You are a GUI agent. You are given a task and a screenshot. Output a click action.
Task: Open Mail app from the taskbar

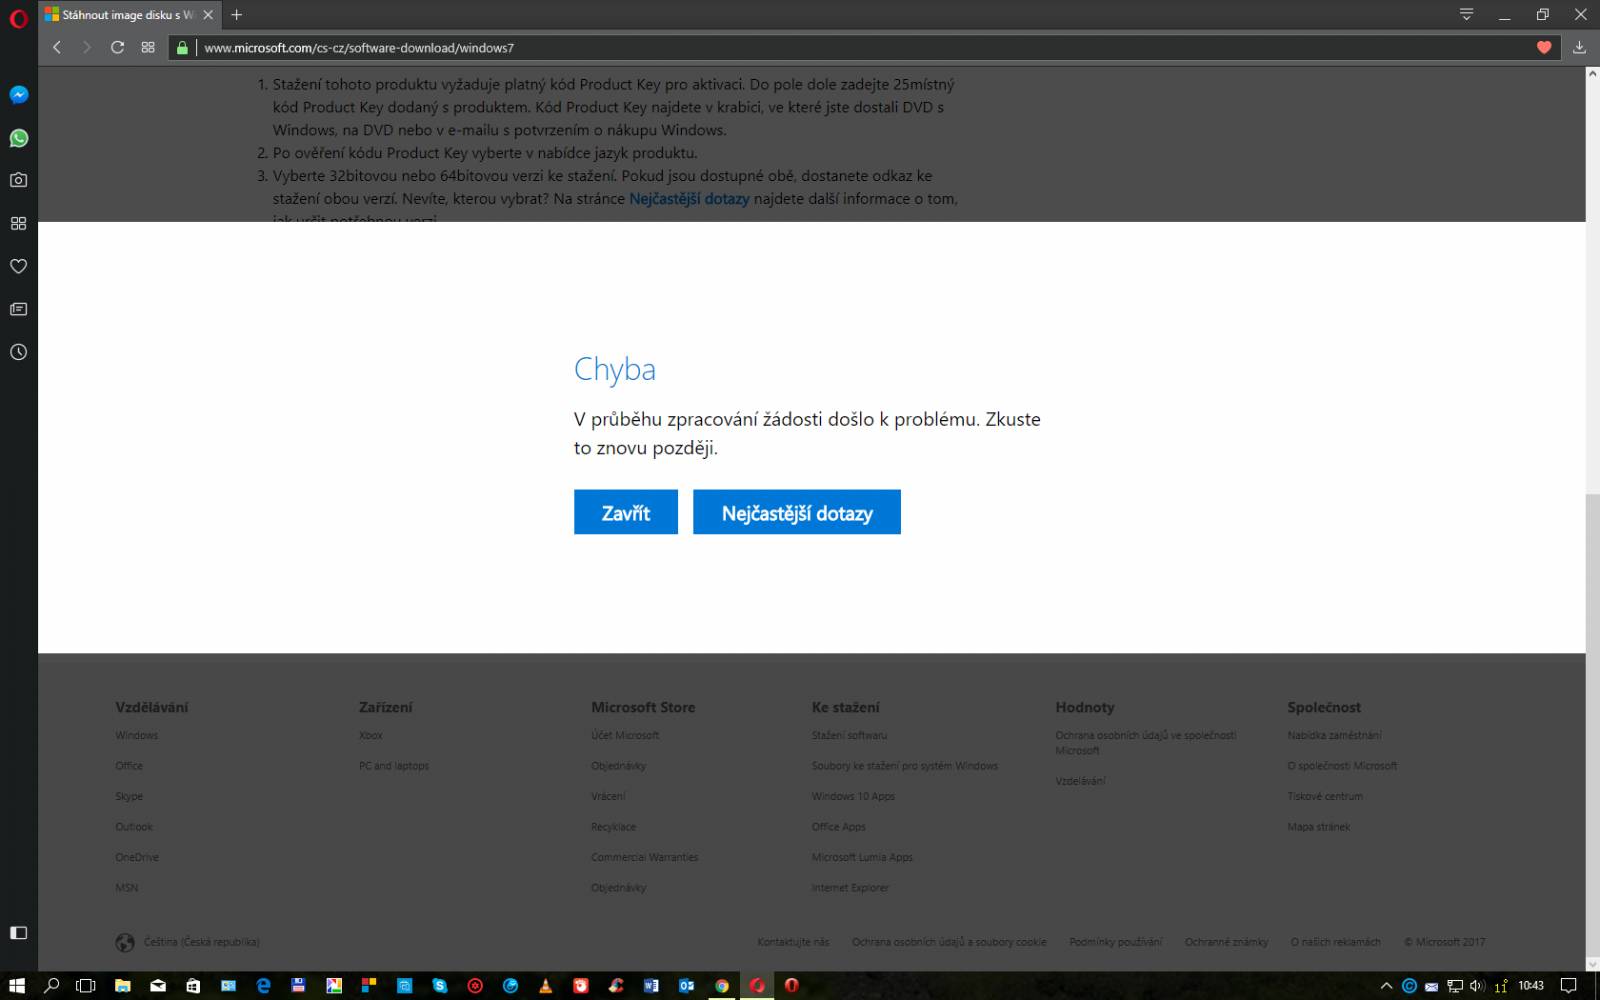coord(158,985)
